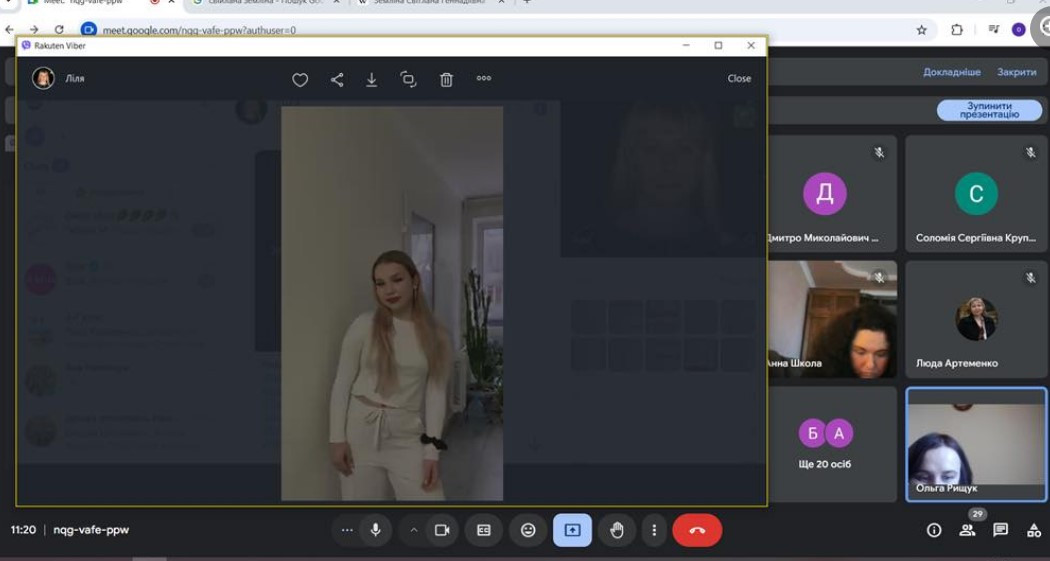The height and width of the screenshot is (561, 1050).
Task: Download the photo in Viber viewer
Action: pos(372,80)
